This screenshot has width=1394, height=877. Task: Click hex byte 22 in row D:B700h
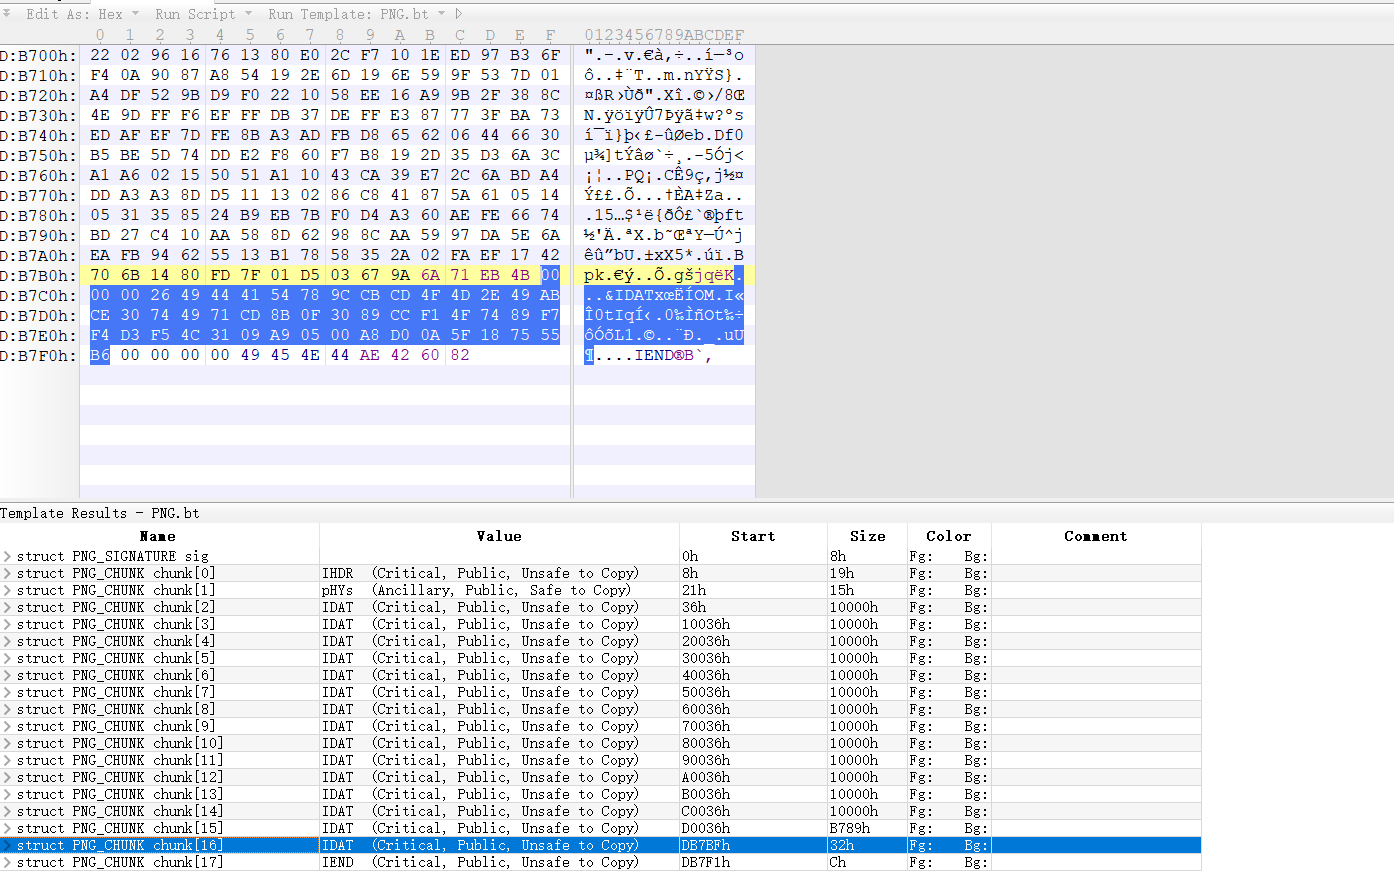(100, 56)
